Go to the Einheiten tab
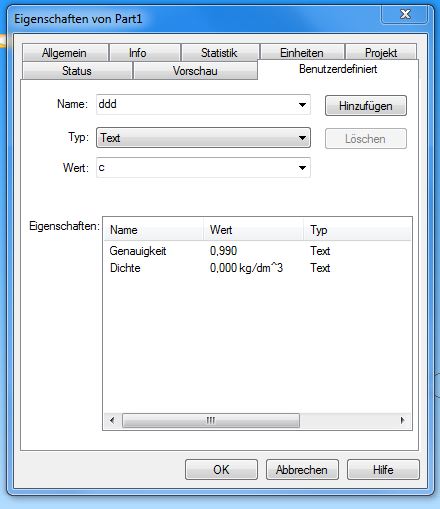440x509 pixels. [x=302, y=53]
